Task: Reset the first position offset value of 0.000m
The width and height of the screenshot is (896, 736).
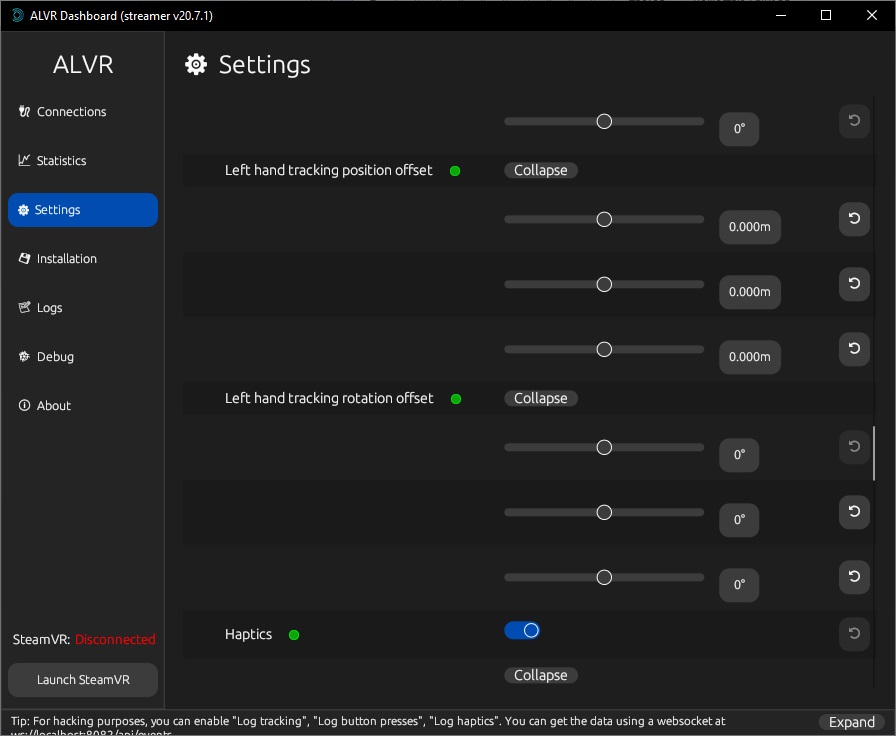Action: (x=853, y=219)
